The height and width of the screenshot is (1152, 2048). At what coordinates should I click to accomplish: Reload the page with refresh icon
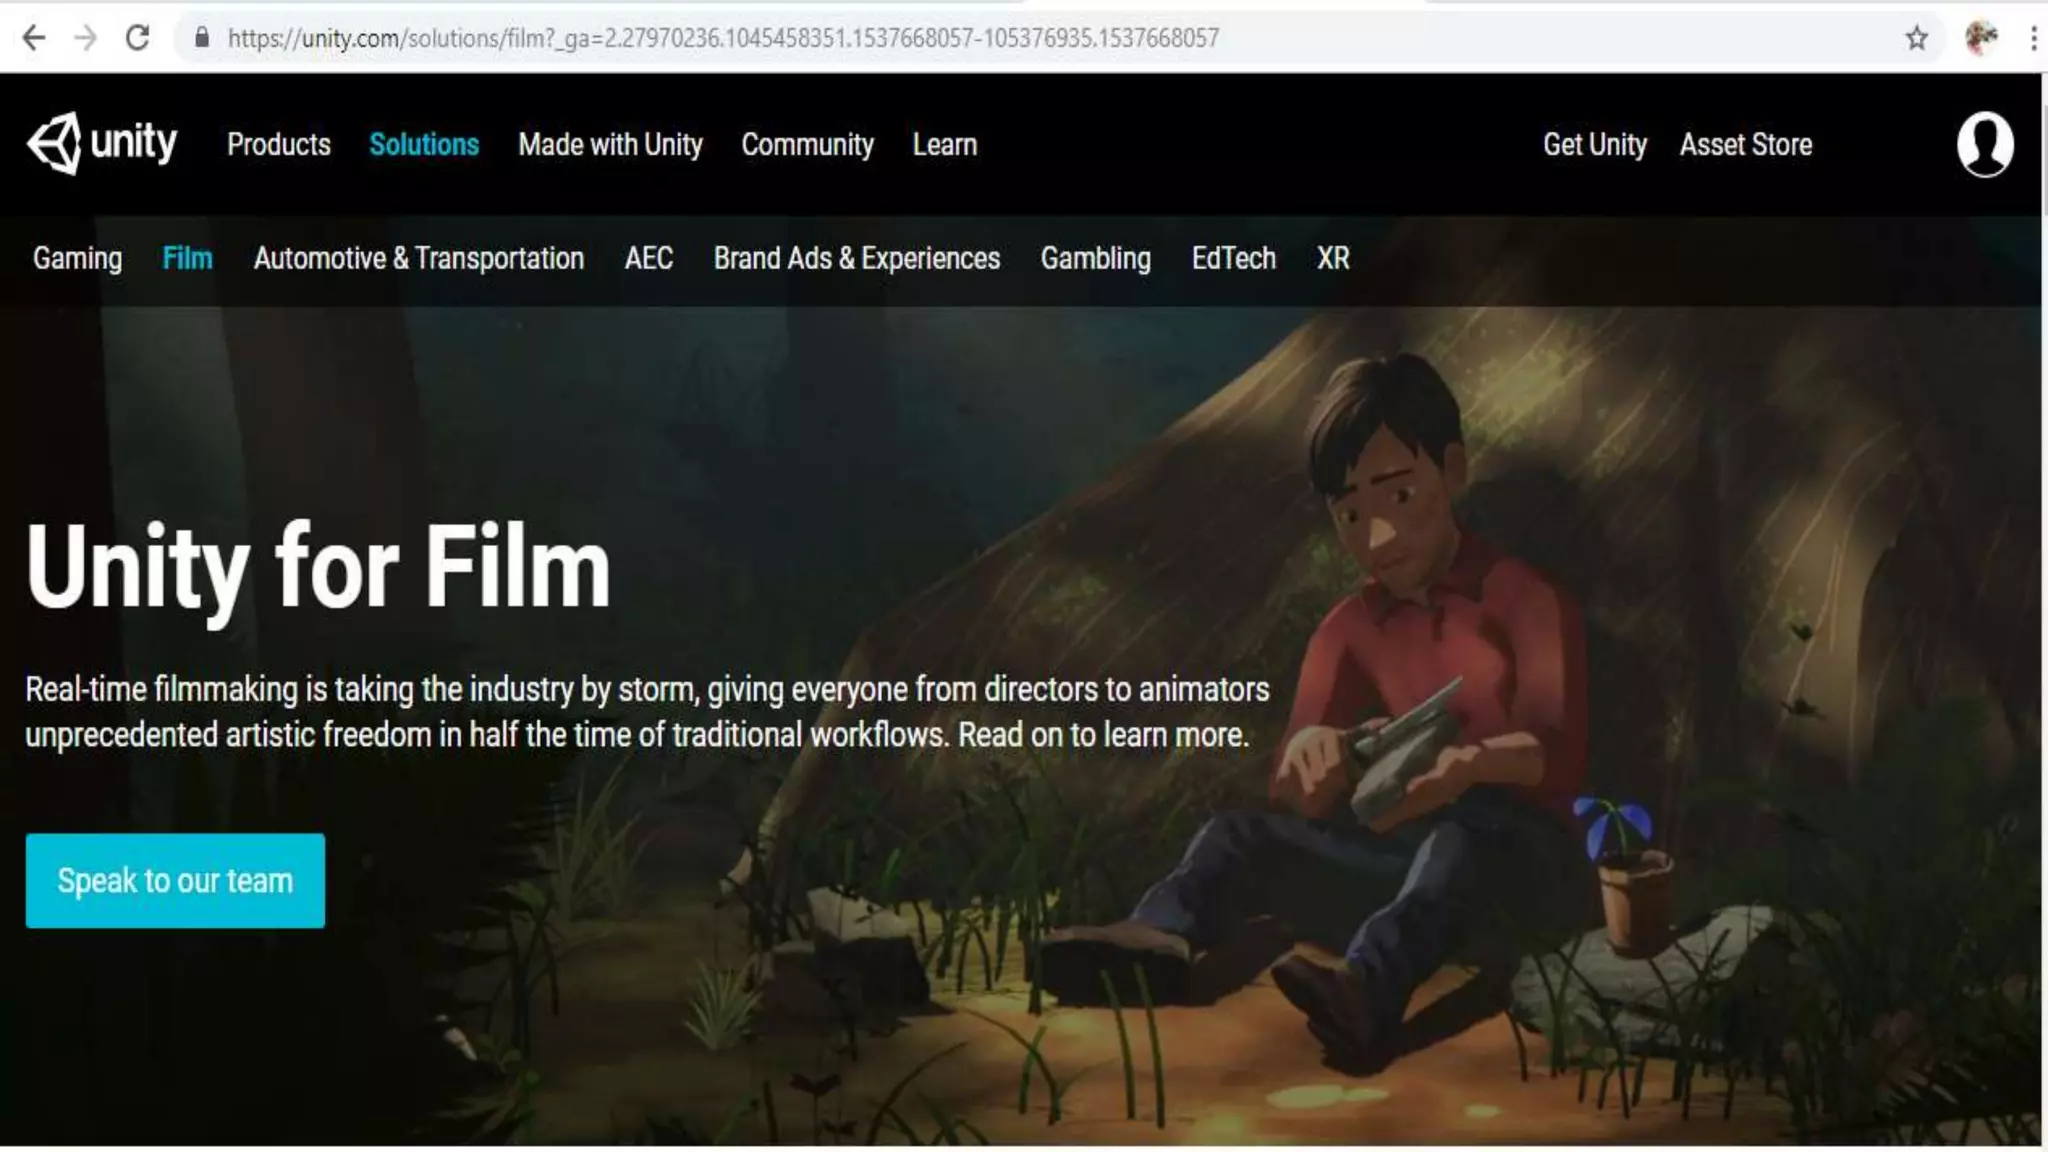(138, 38)
